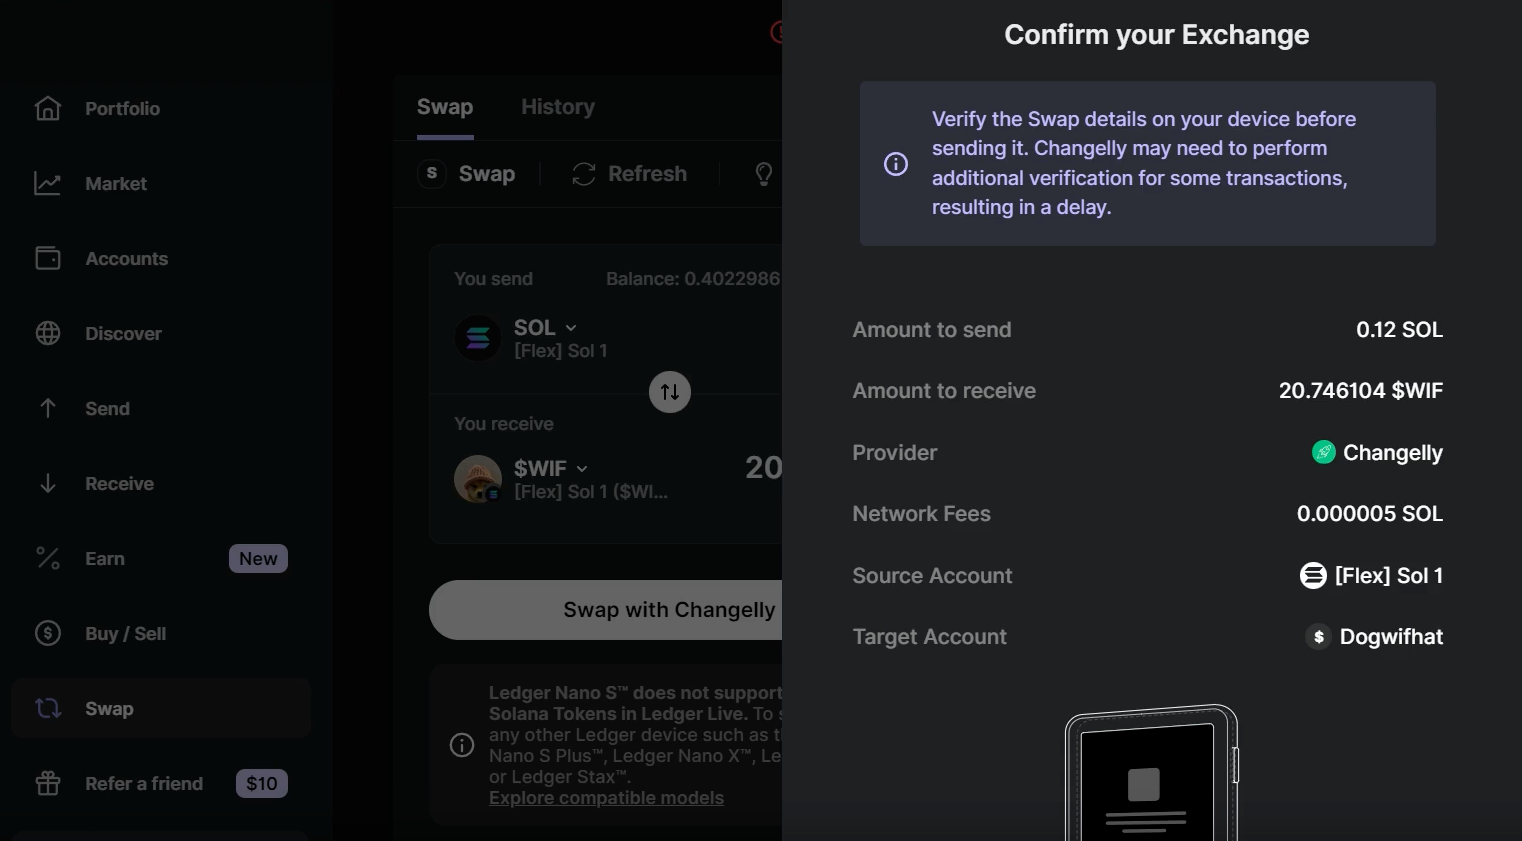This screenshot has height=841, width=1522.
Task: Click the Send up-arrow icon
Action: pyautogui.click(x=48, y=408)
